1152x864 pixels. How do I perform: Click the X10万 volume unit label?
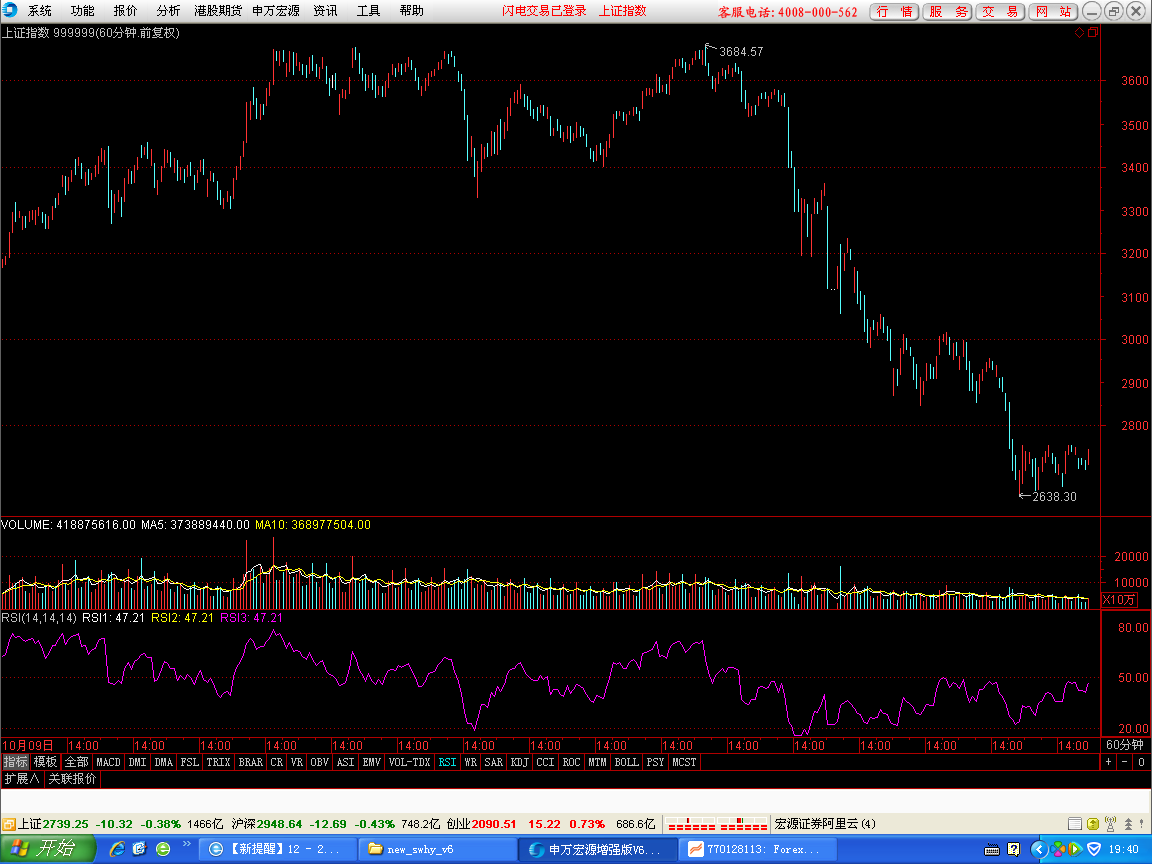point(1119,600)
